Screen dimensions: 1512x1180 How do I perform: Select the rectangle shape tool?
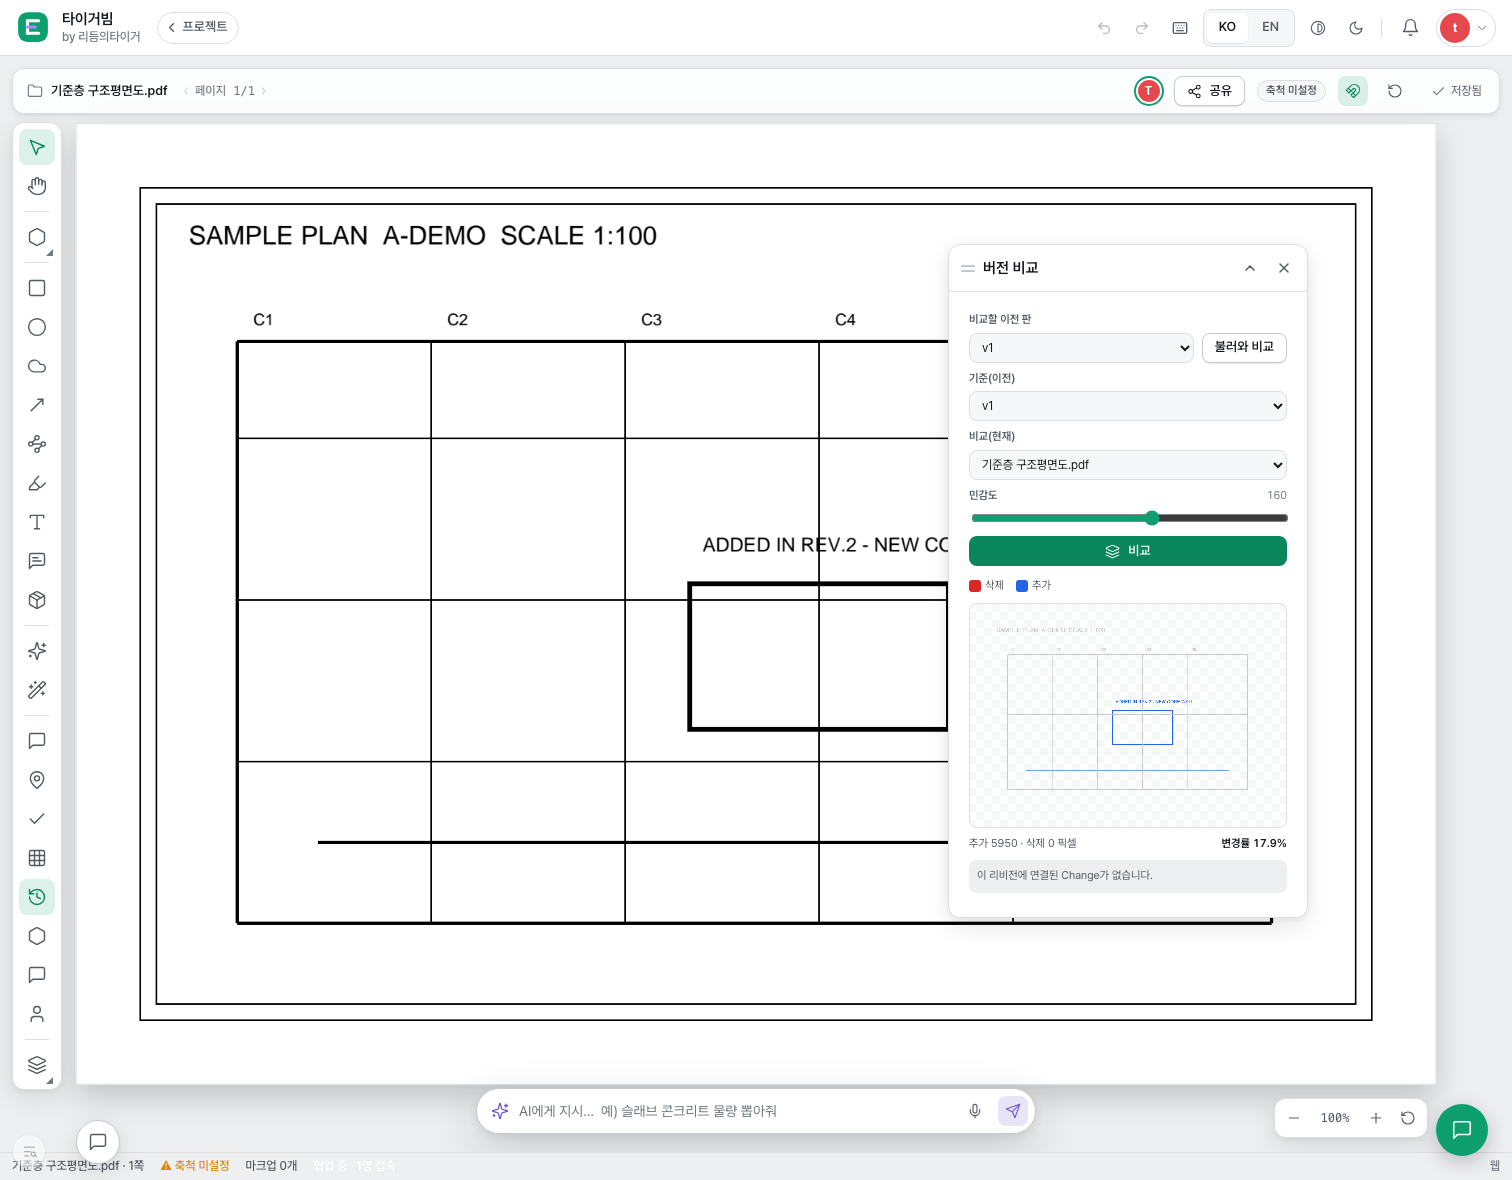coord(37,288)
